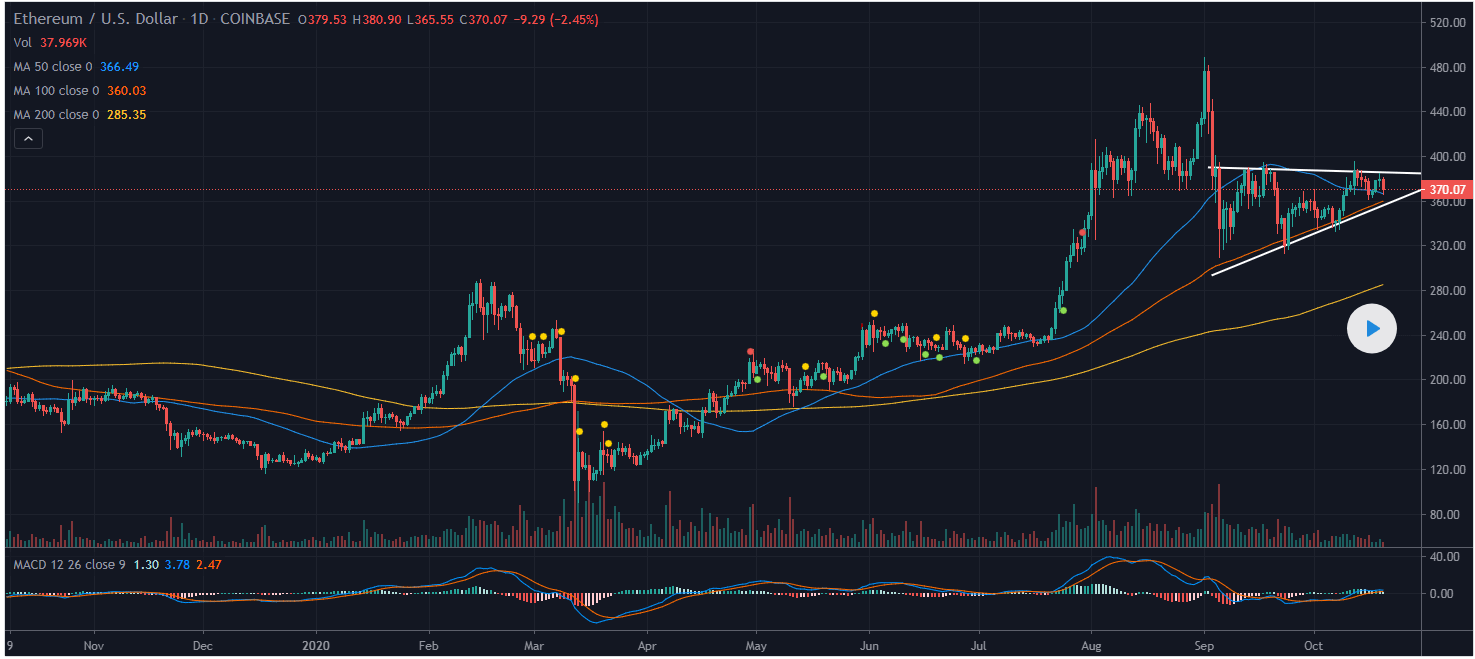Viewport: 1475px width, 659px height.
Task: Click the Mar label on the time axis
Action: coord(533,646)
